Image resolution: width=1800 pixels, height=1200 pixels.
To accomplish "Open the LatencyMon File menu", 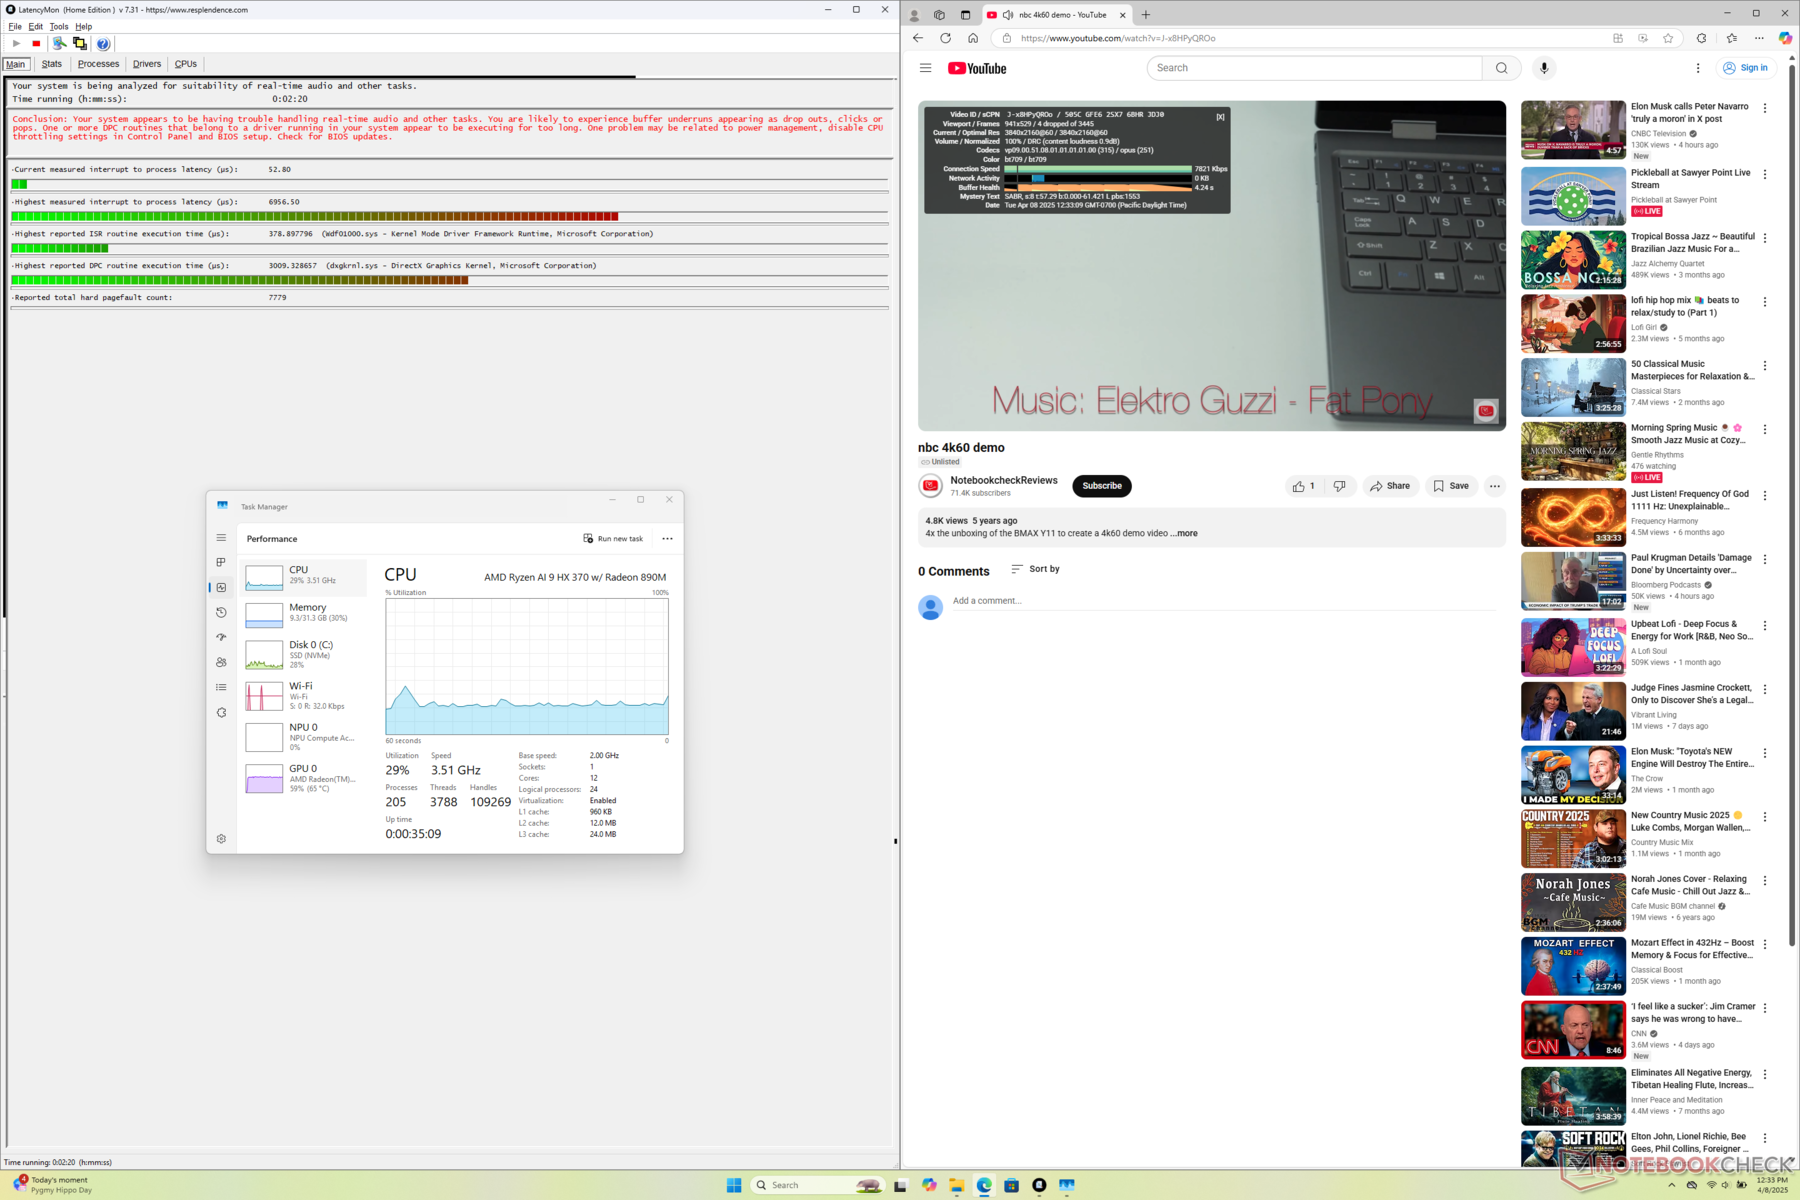I will click(15, 27).
